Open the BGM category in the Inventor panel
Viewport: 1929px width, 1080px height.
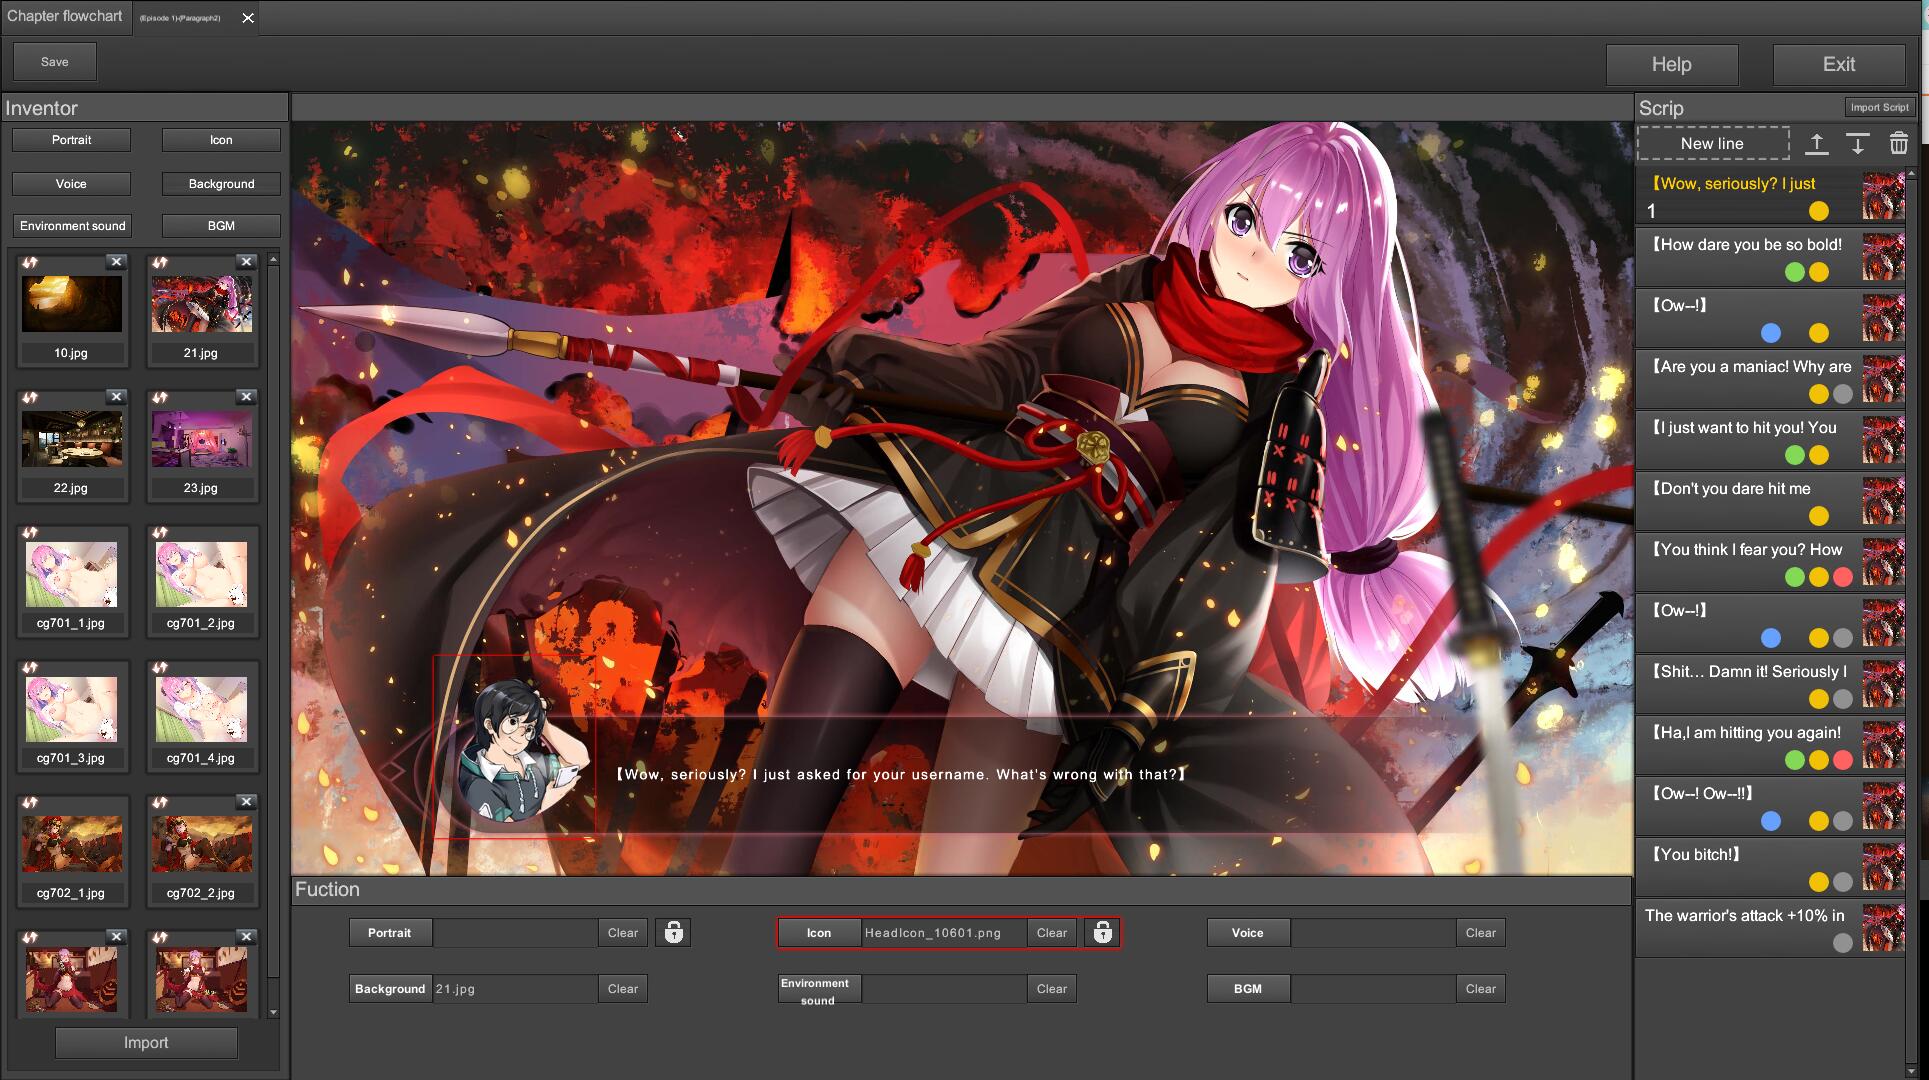[x=221, y=225]
